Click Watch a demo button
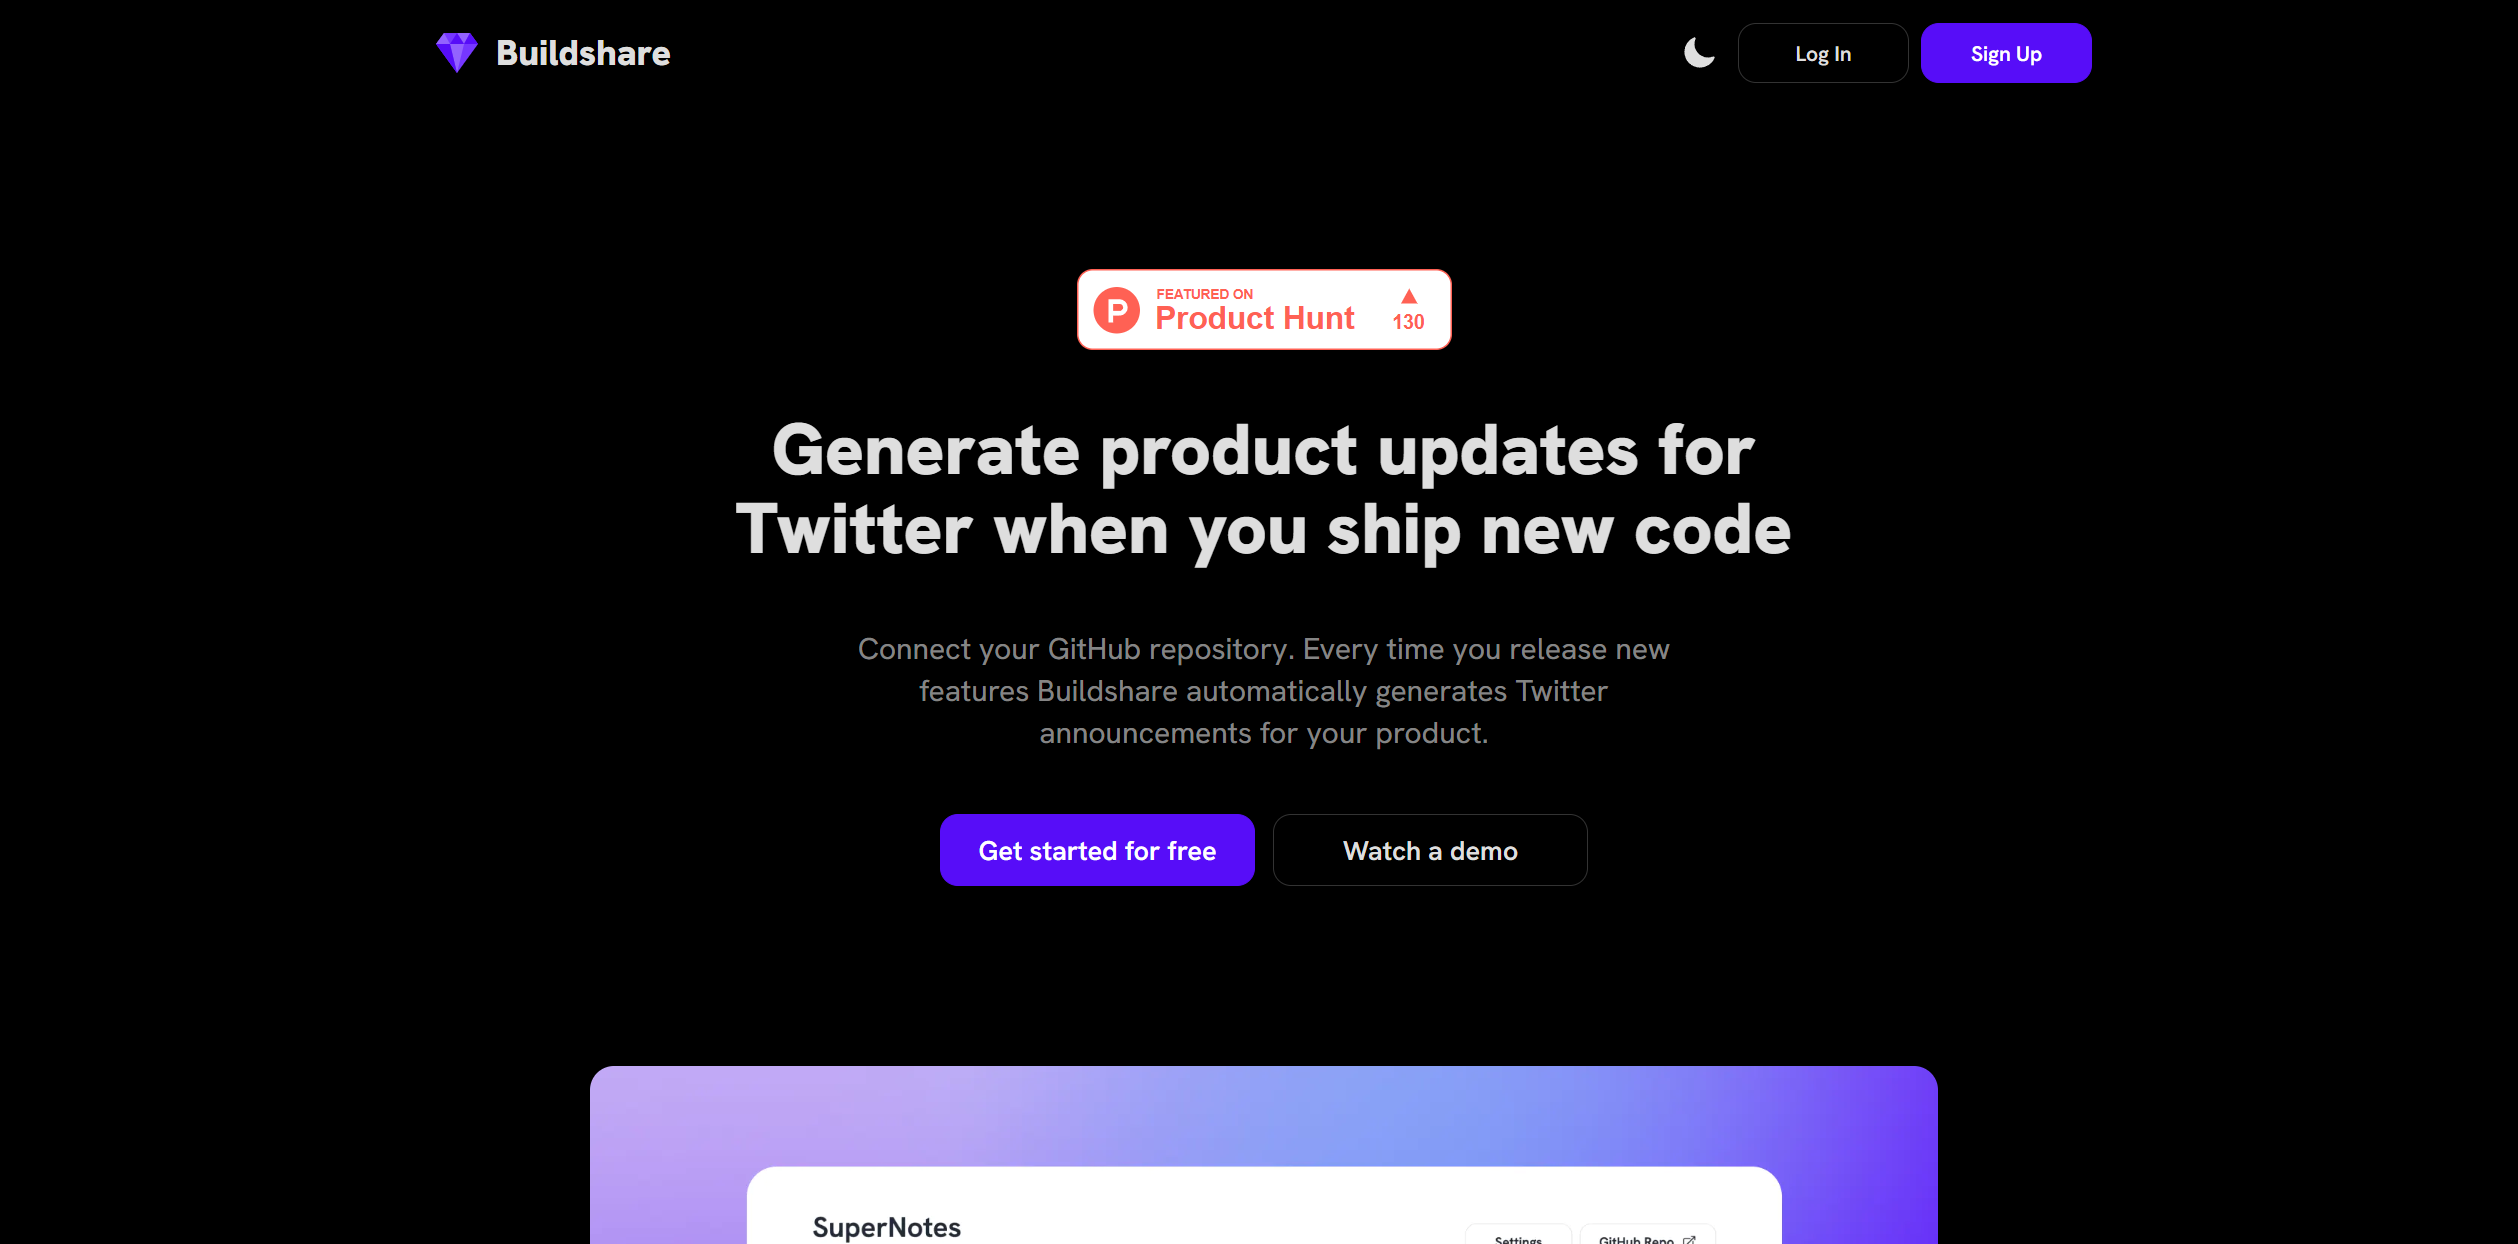Screen dimensions: 2518x1244 coord(1431,849)
